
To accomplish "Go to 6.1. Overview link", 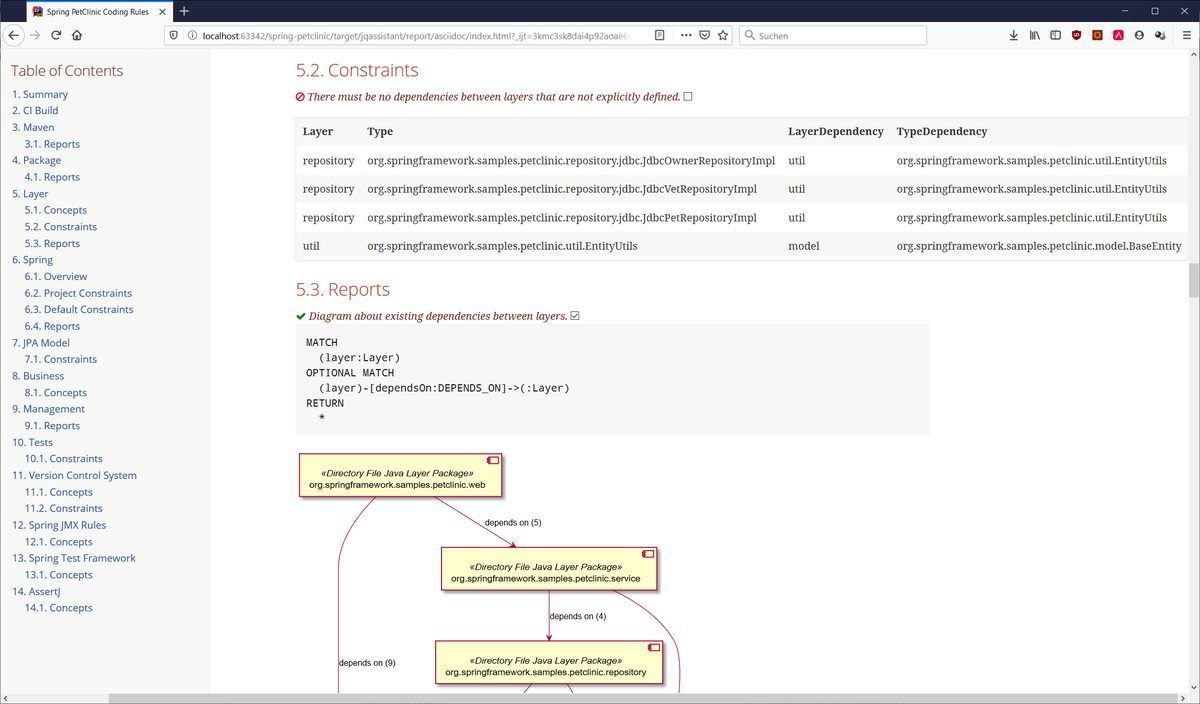I will 56,276.
